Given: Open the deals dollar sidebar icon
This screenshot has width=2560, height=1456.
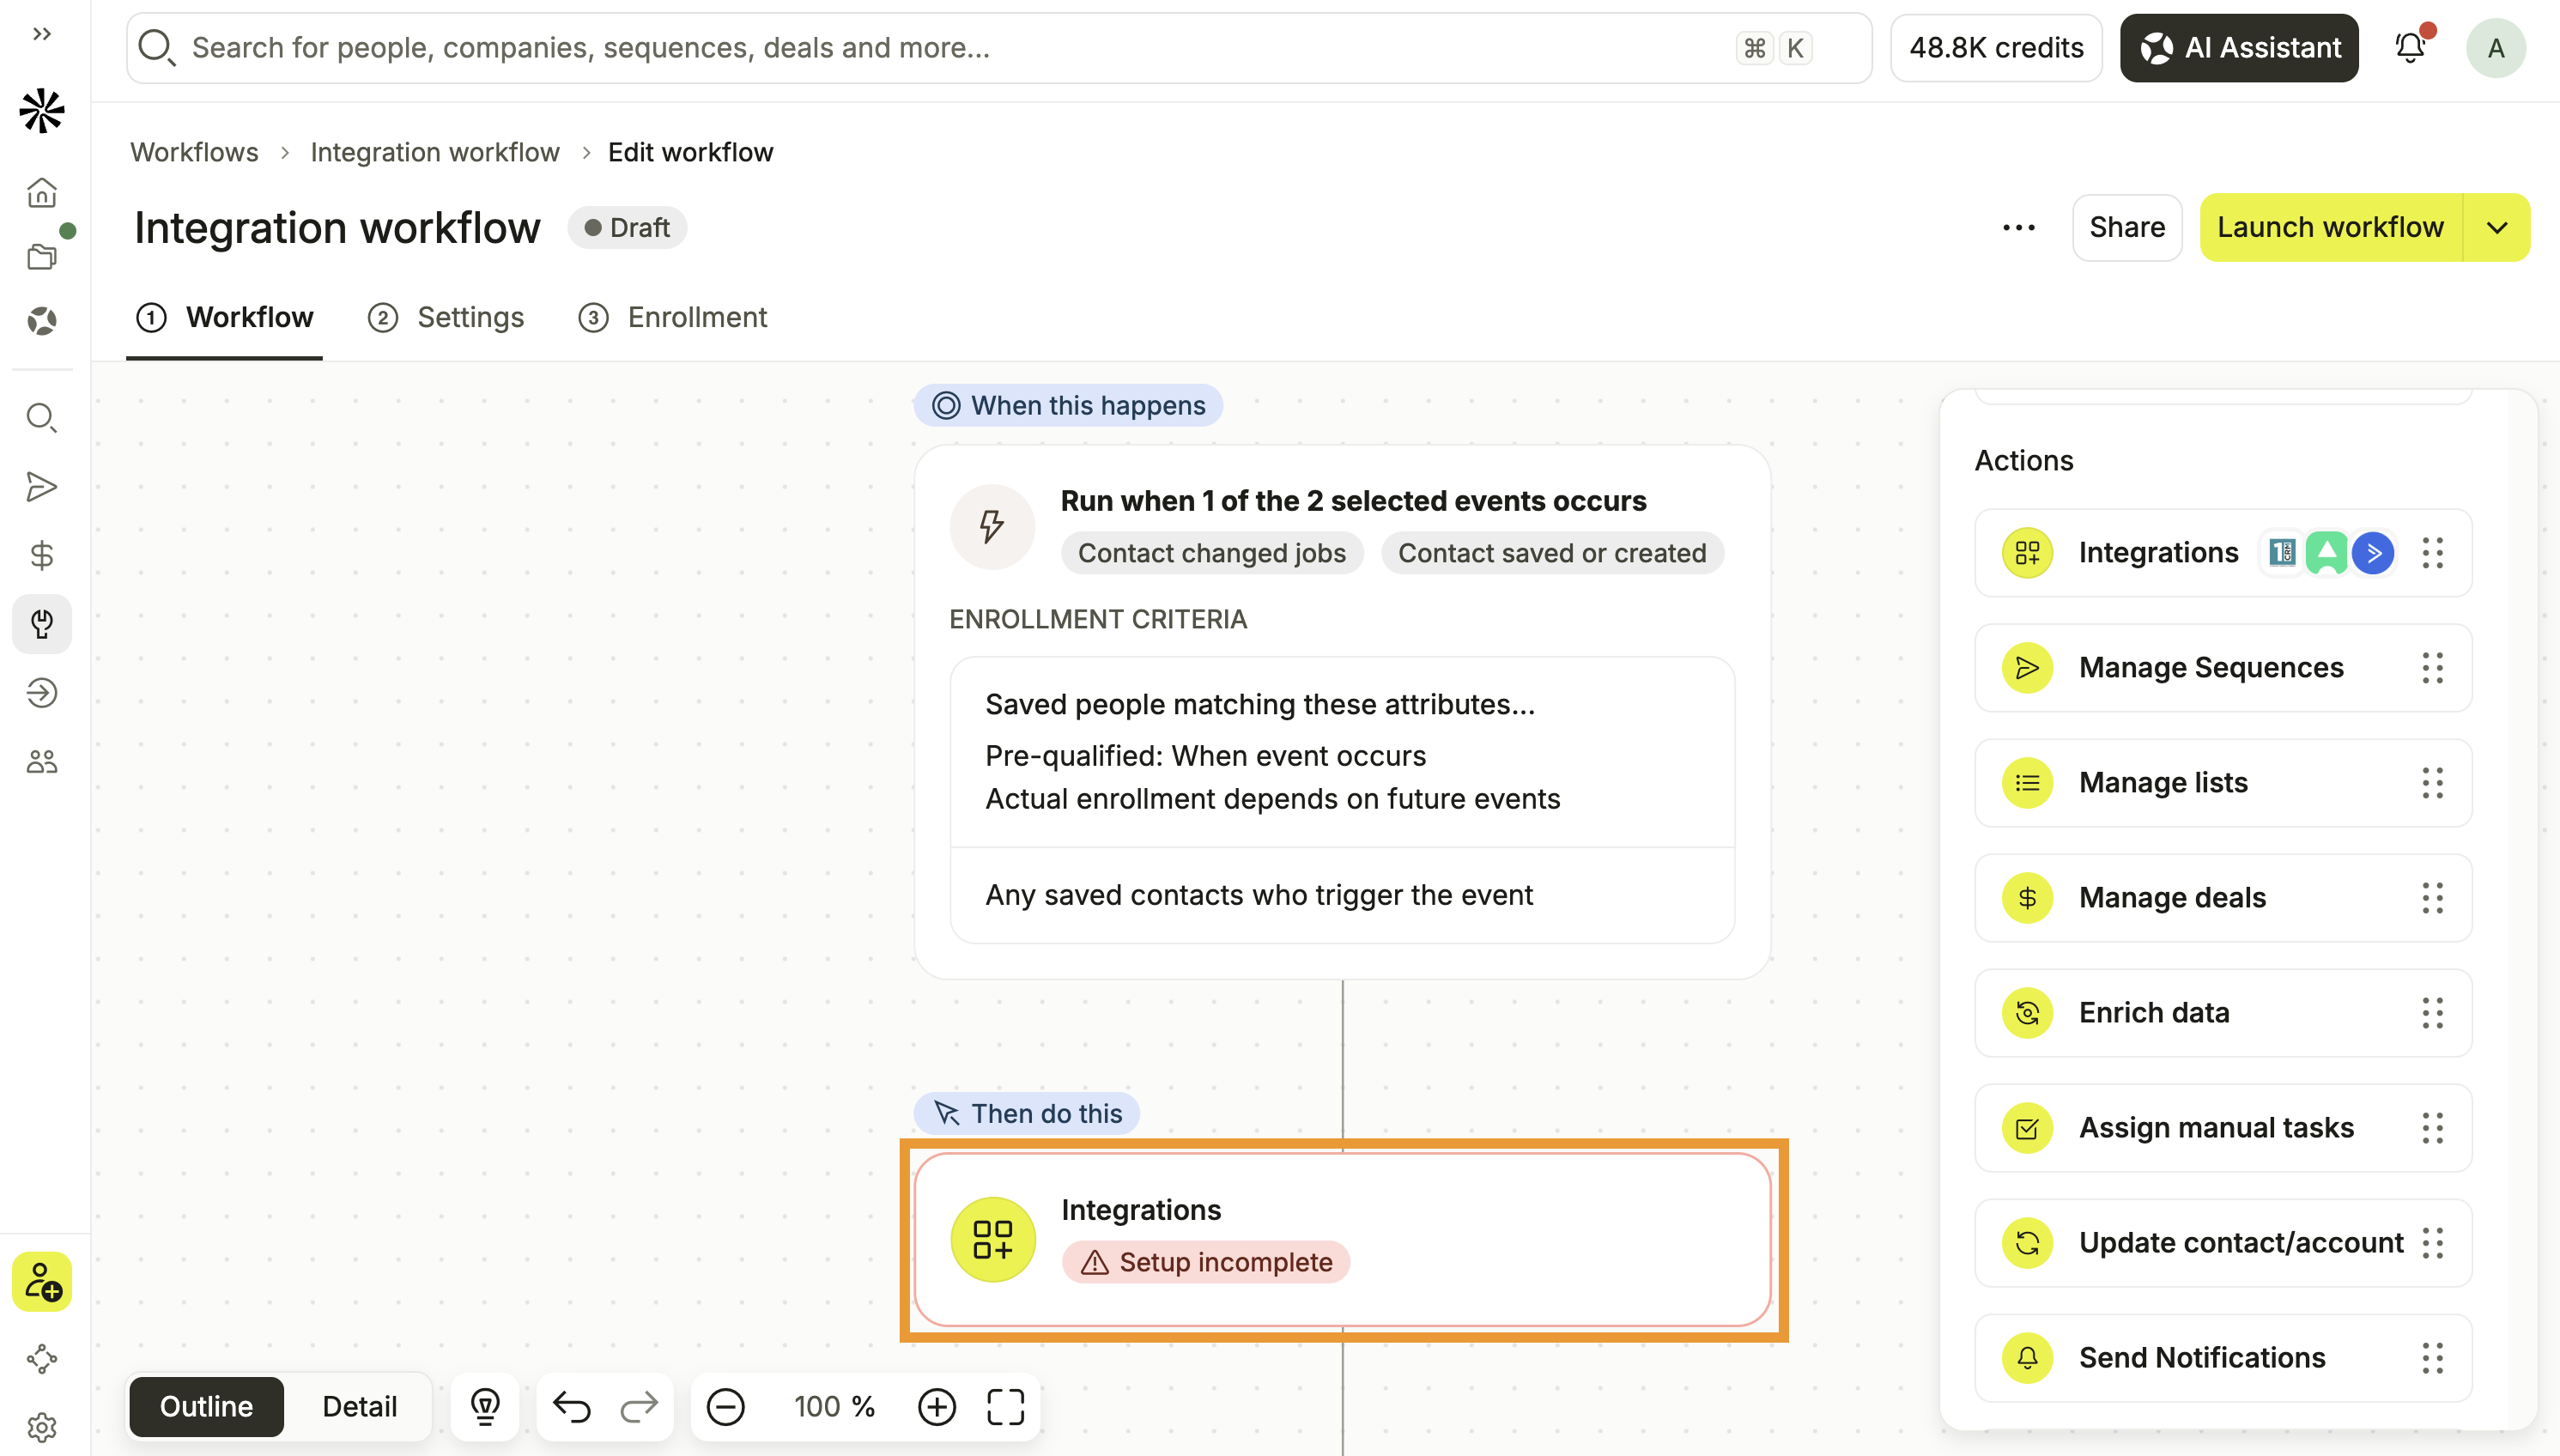Looking at the screenshot, I should 42,555.
